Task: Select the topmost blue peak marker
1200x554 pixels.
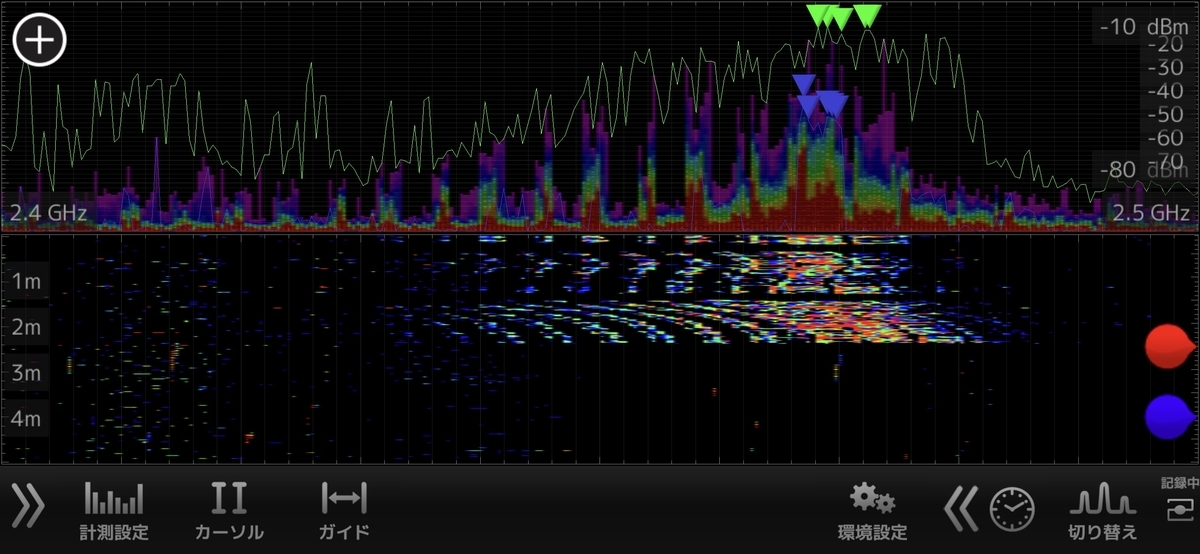Action: [804, 84]
